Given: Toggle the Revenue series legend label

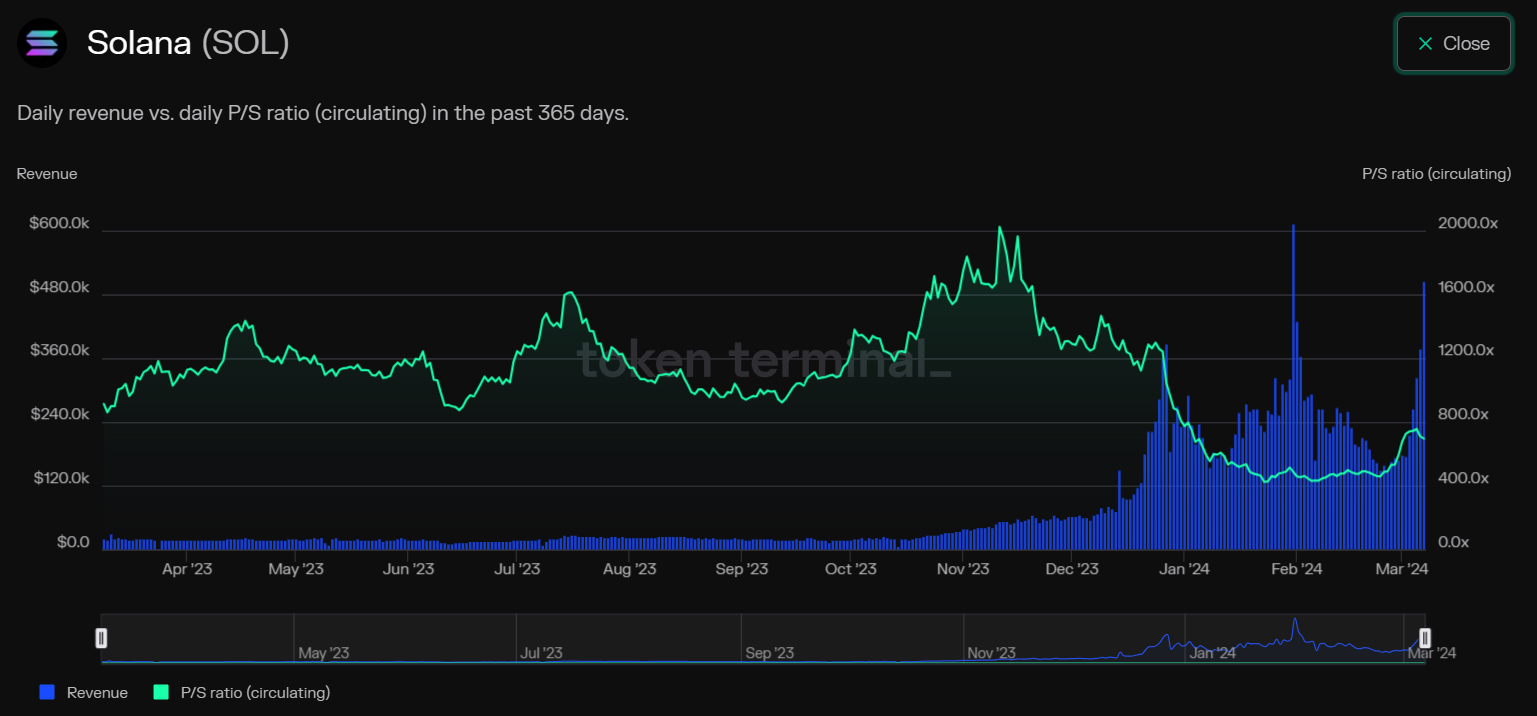Looking at the screenshot, I should click(x=97, y=692).
